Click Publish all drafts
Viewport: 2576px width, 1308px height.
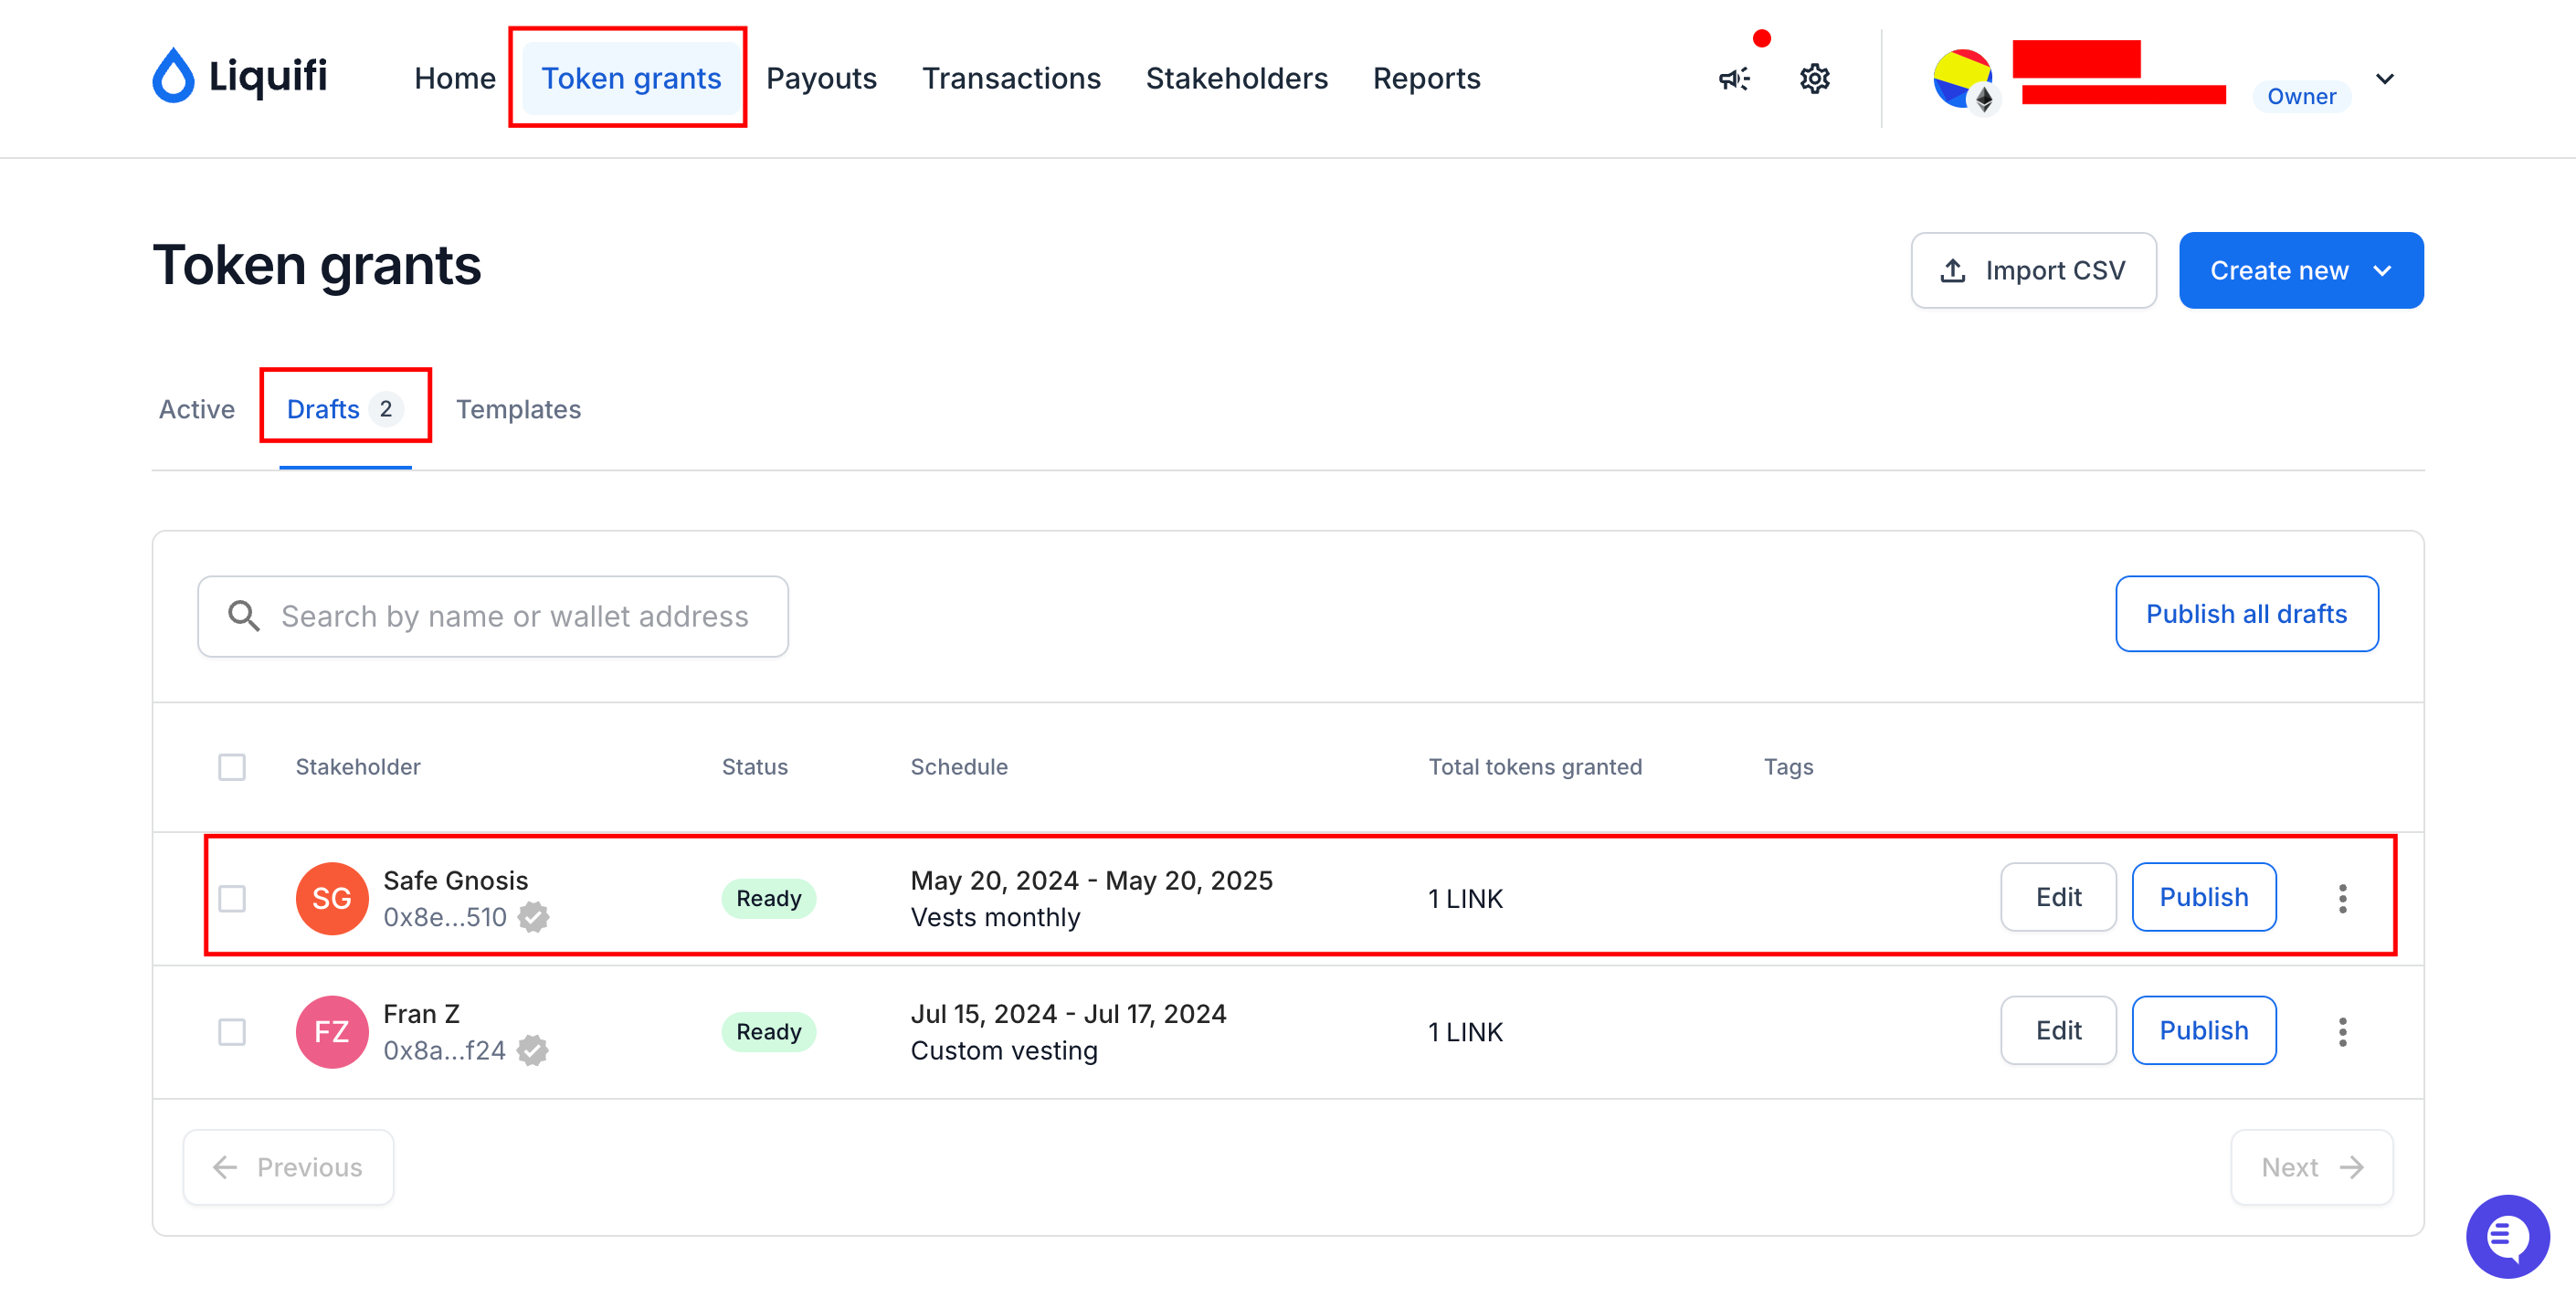pyautogui.click(x=2246, y=613)
